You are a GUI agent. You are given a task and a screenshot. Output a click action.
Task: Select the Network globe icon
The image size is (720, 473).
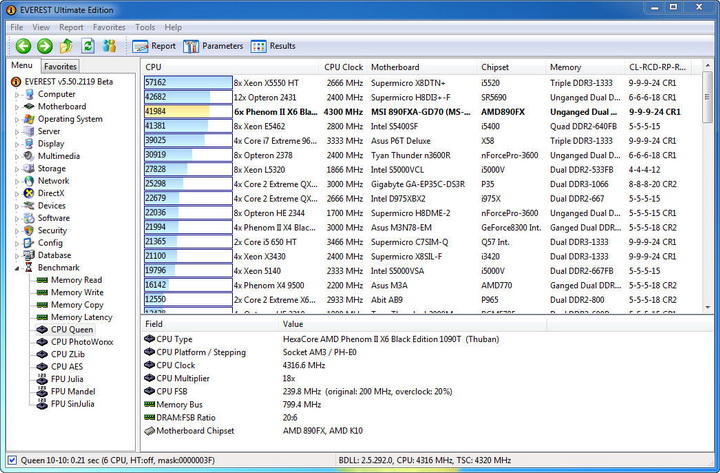(29, 180)
